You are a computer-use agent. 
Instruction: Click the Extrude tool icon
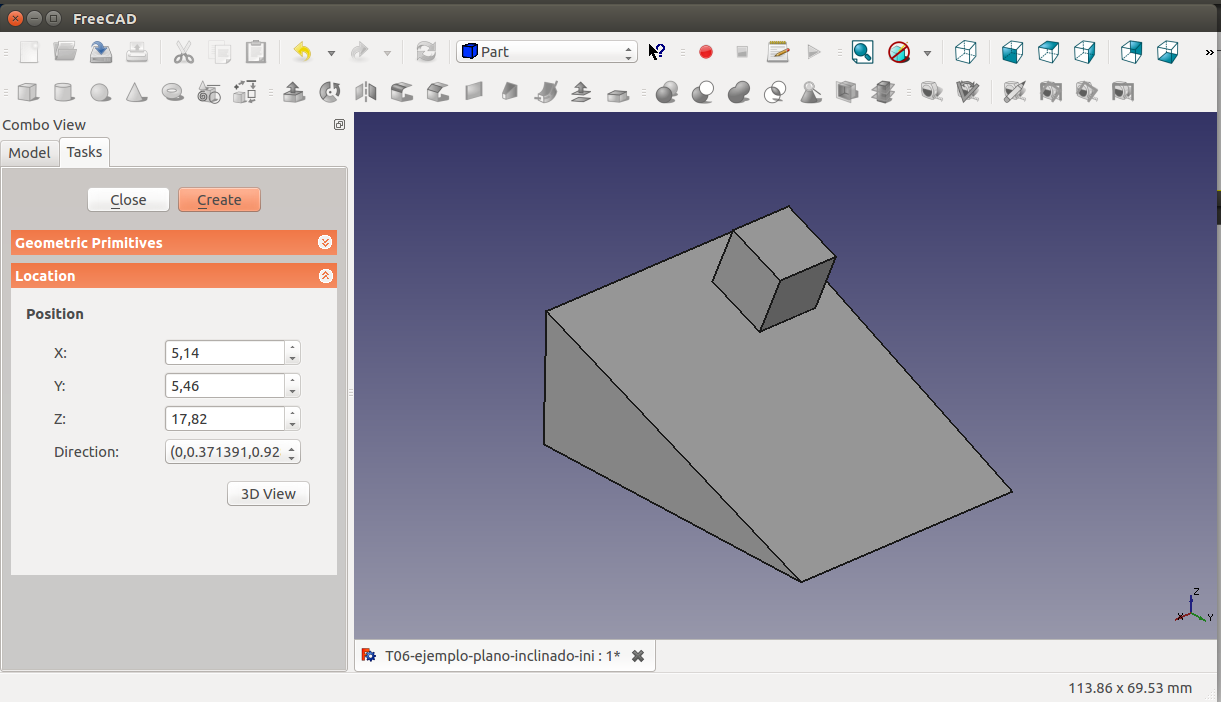293,92
